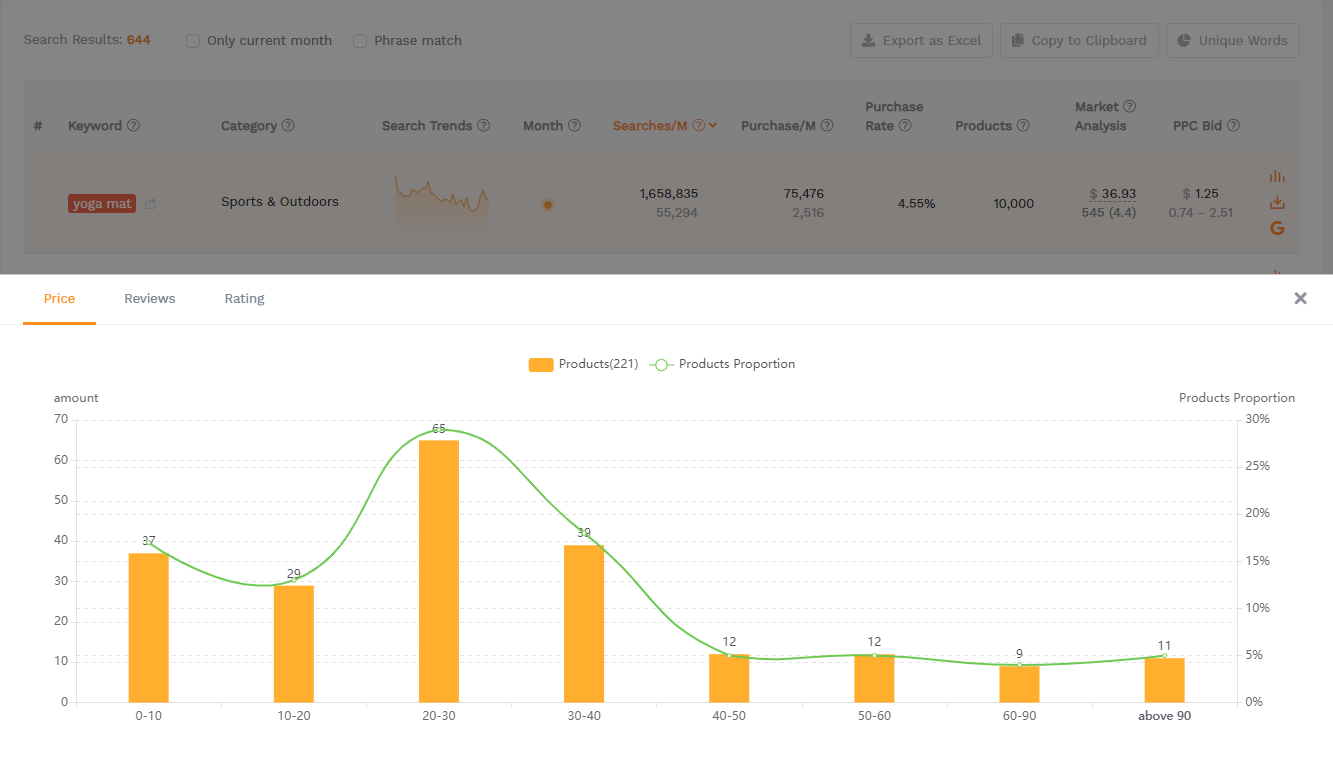Click Export as Excel button
The image size is (1333, 770).
pyautogui.click(x=921, y=41)
